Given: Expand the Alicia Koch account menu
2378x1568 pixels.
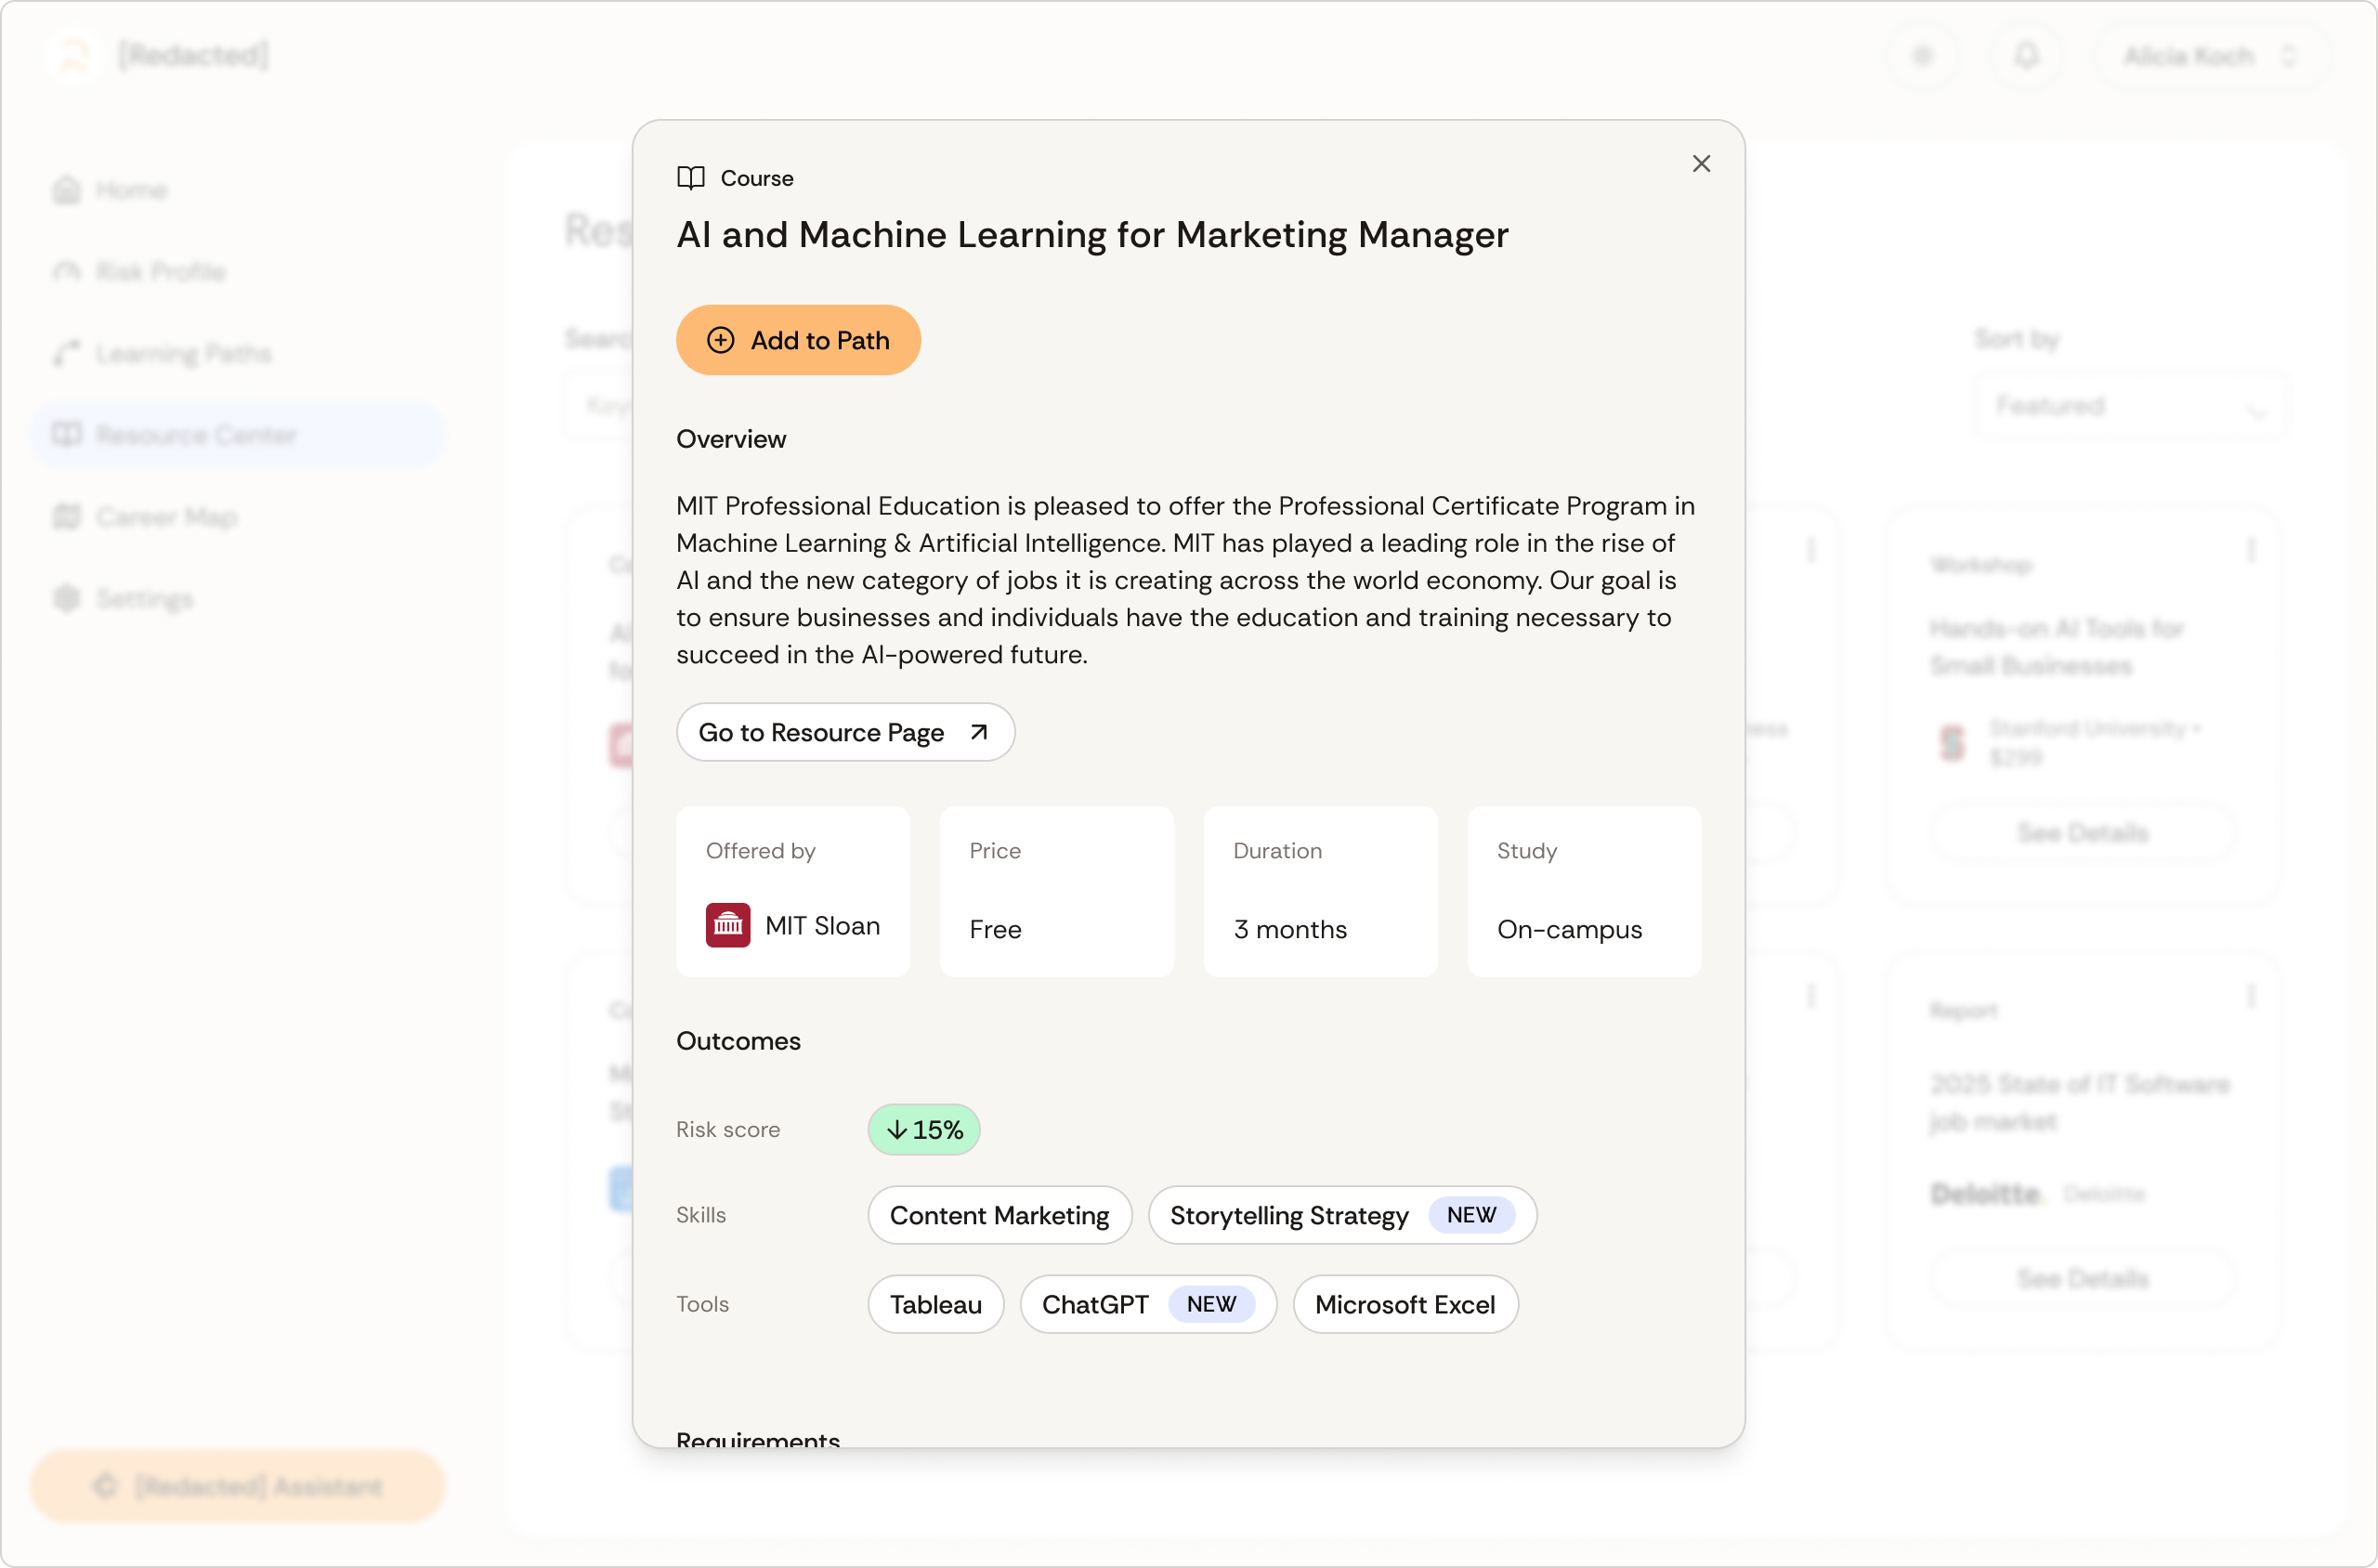Looking at the screenshot, I should (x=2210, y=56).
